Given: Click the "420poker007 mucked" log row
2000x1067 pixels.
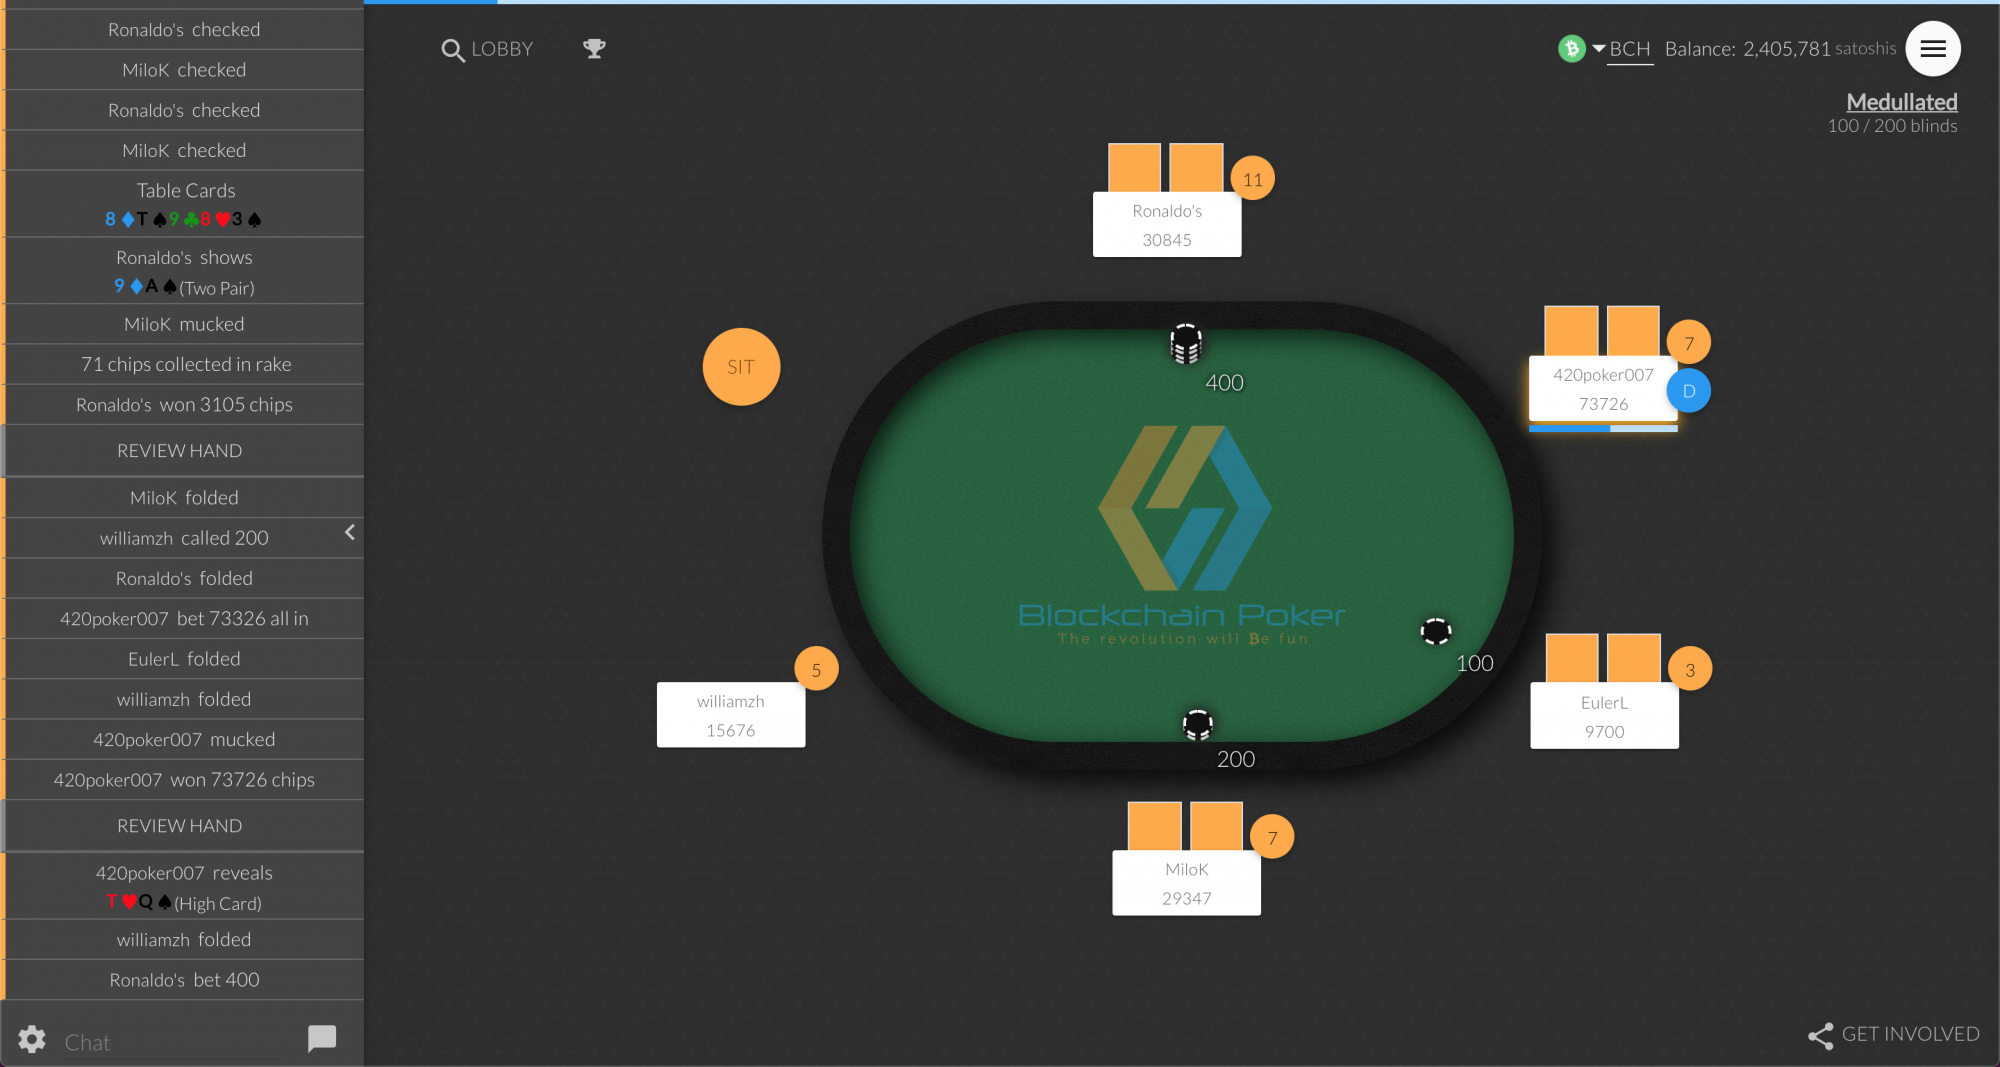Looking at the screenshot, I should click(184, 740).
